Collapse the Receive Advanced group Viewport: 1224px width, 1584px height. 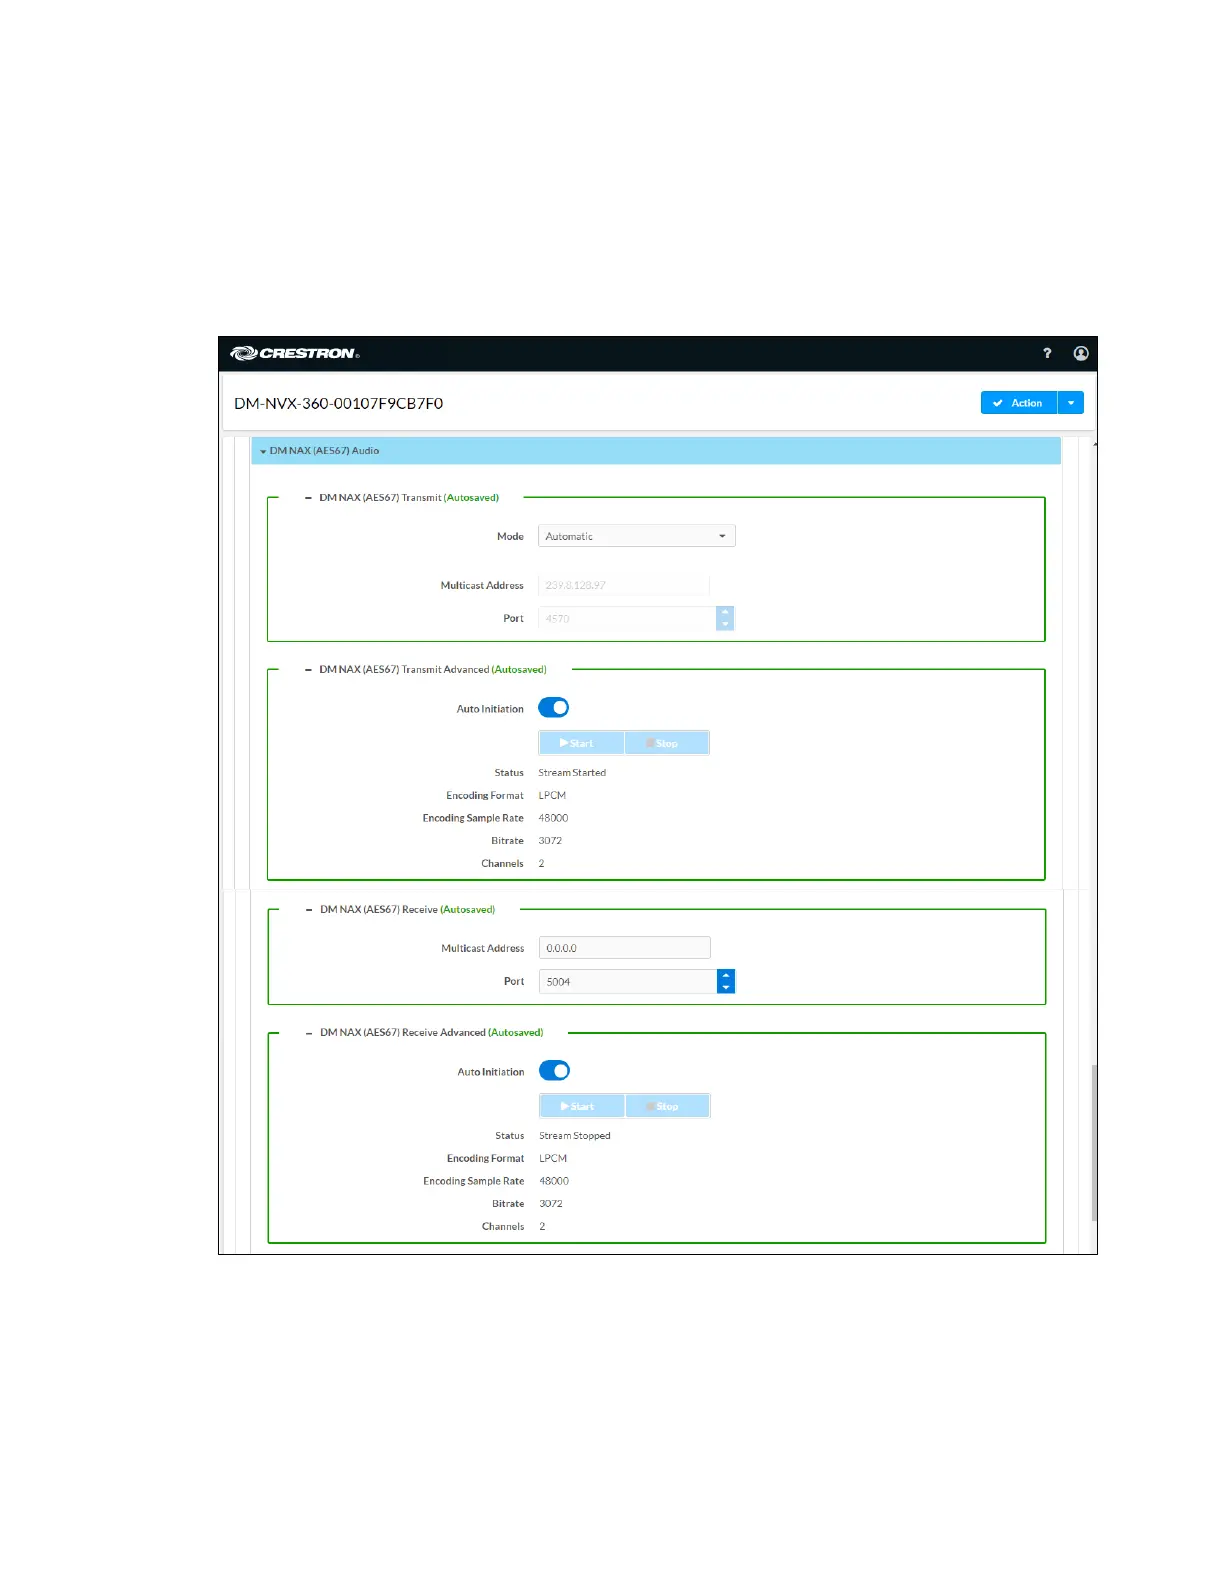tap(309, 1033)
